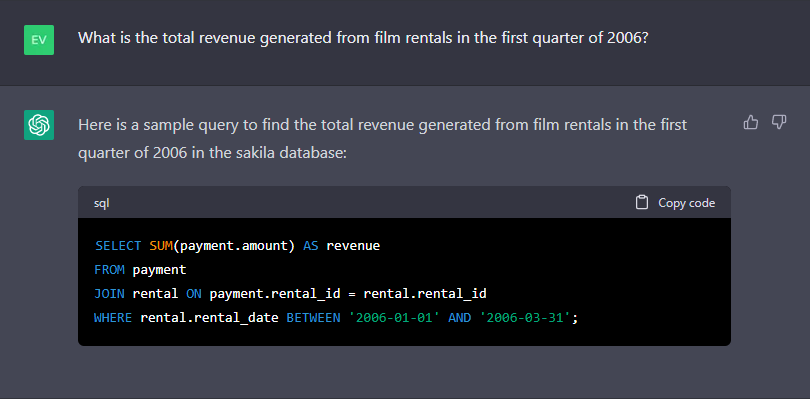
Task: Click the Copy code button
Action: (675, 203)
